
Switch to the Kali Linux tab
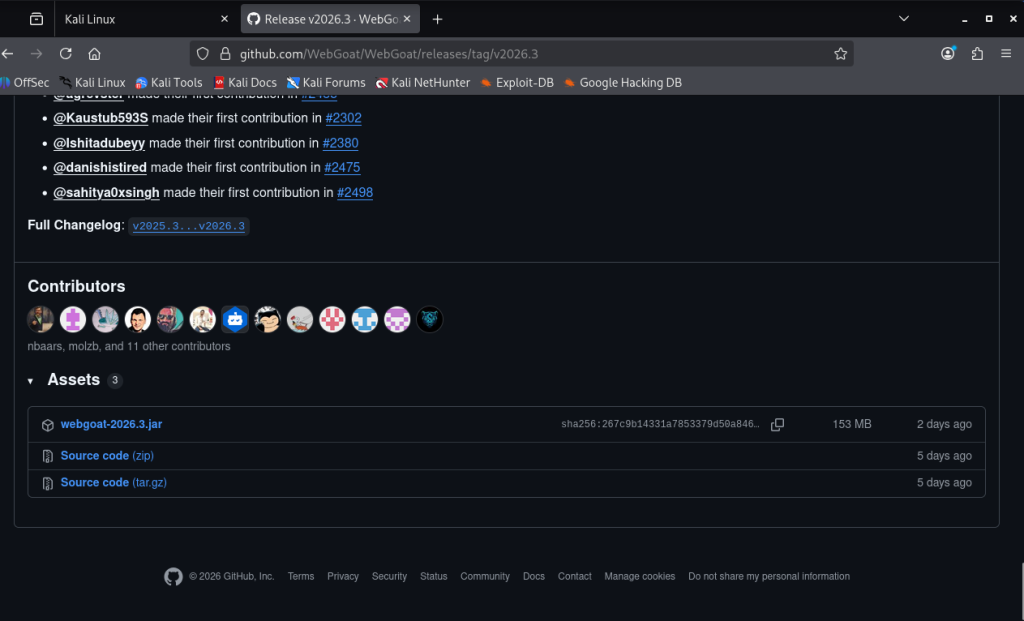(144, 19)
